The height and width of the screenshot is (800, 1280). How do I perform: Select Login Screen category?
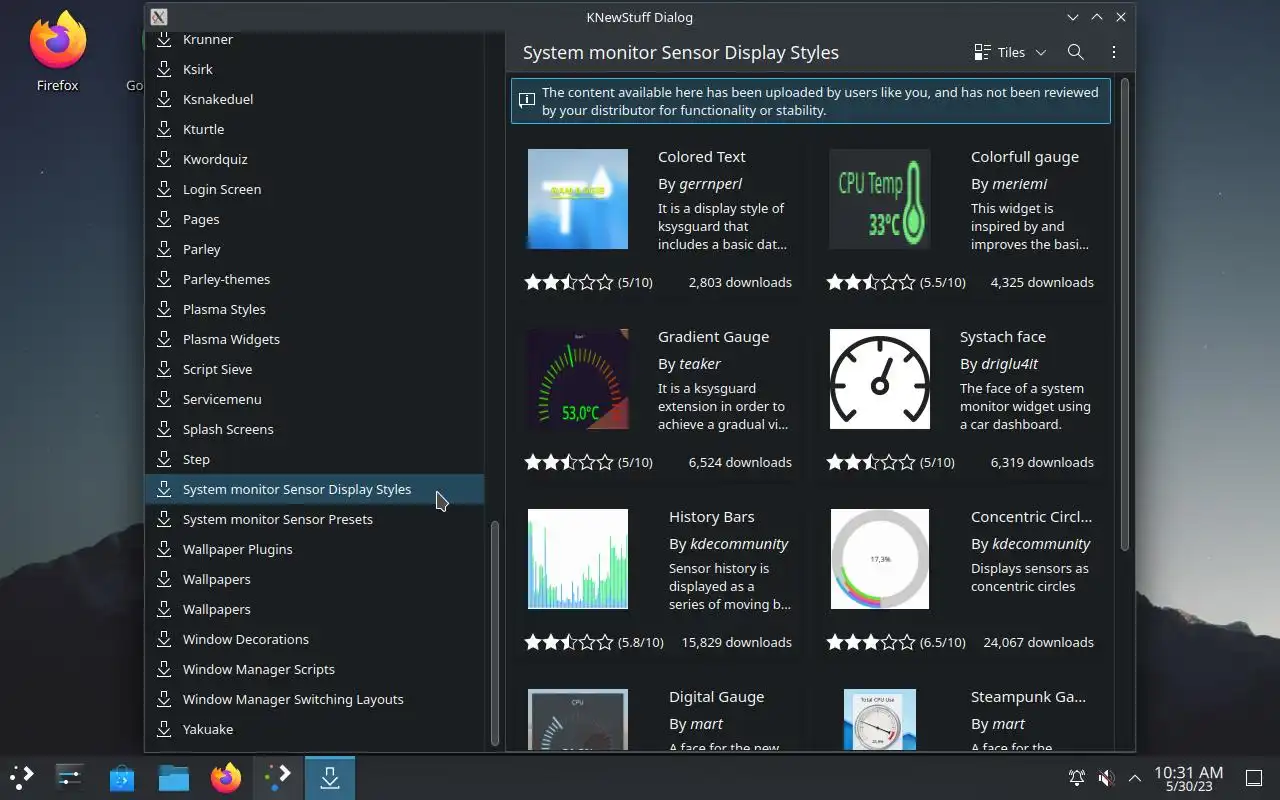tap(314, 189)
